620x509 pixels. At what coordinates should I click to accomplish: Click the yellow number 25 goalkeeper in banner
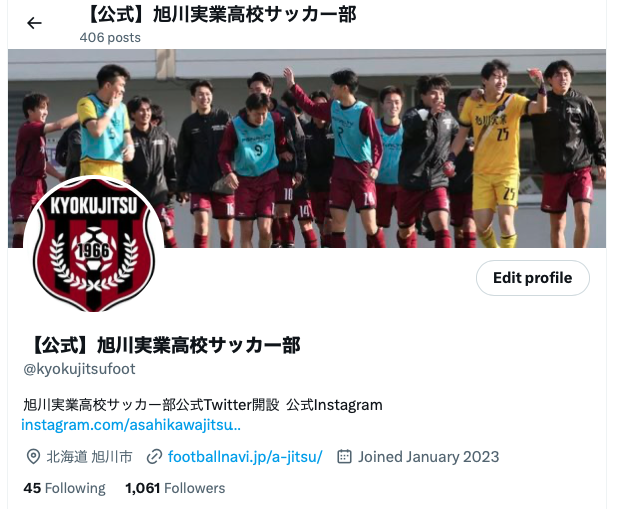(494, 152)
